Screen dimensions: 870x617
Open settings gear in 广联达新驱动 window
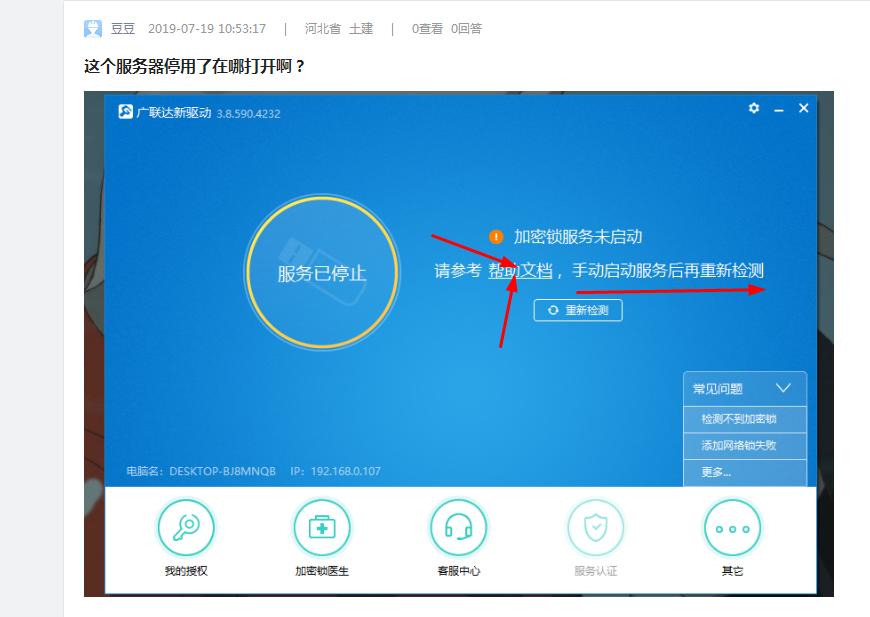(753, 108)
